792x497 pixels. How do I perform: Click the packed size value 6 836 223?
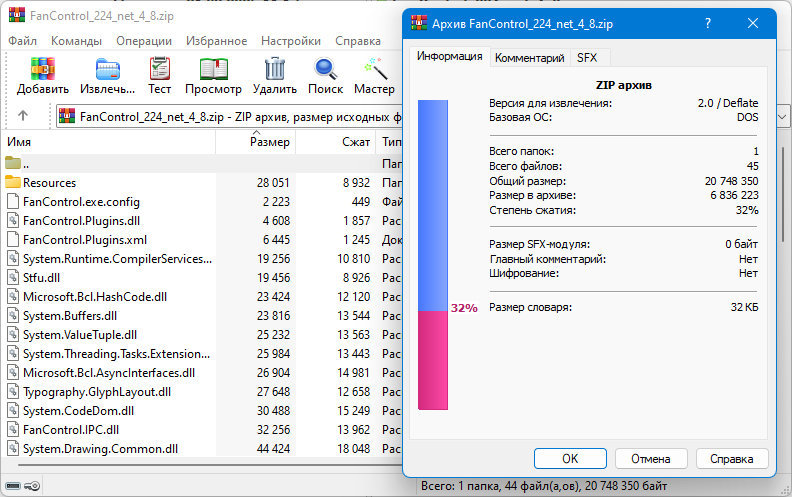click(x=734, y=195)
